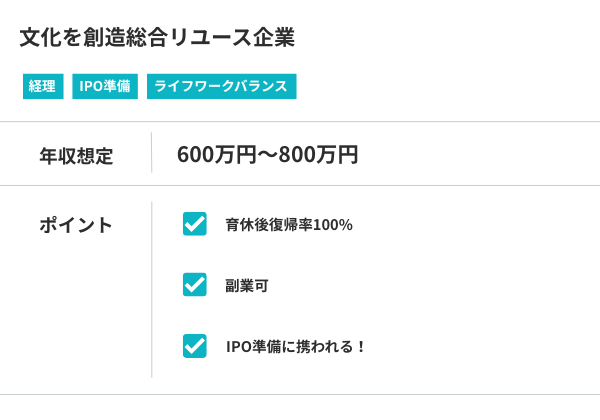
Task: Click the IPO準備に携われる！ text label
Action: point(297,347)
